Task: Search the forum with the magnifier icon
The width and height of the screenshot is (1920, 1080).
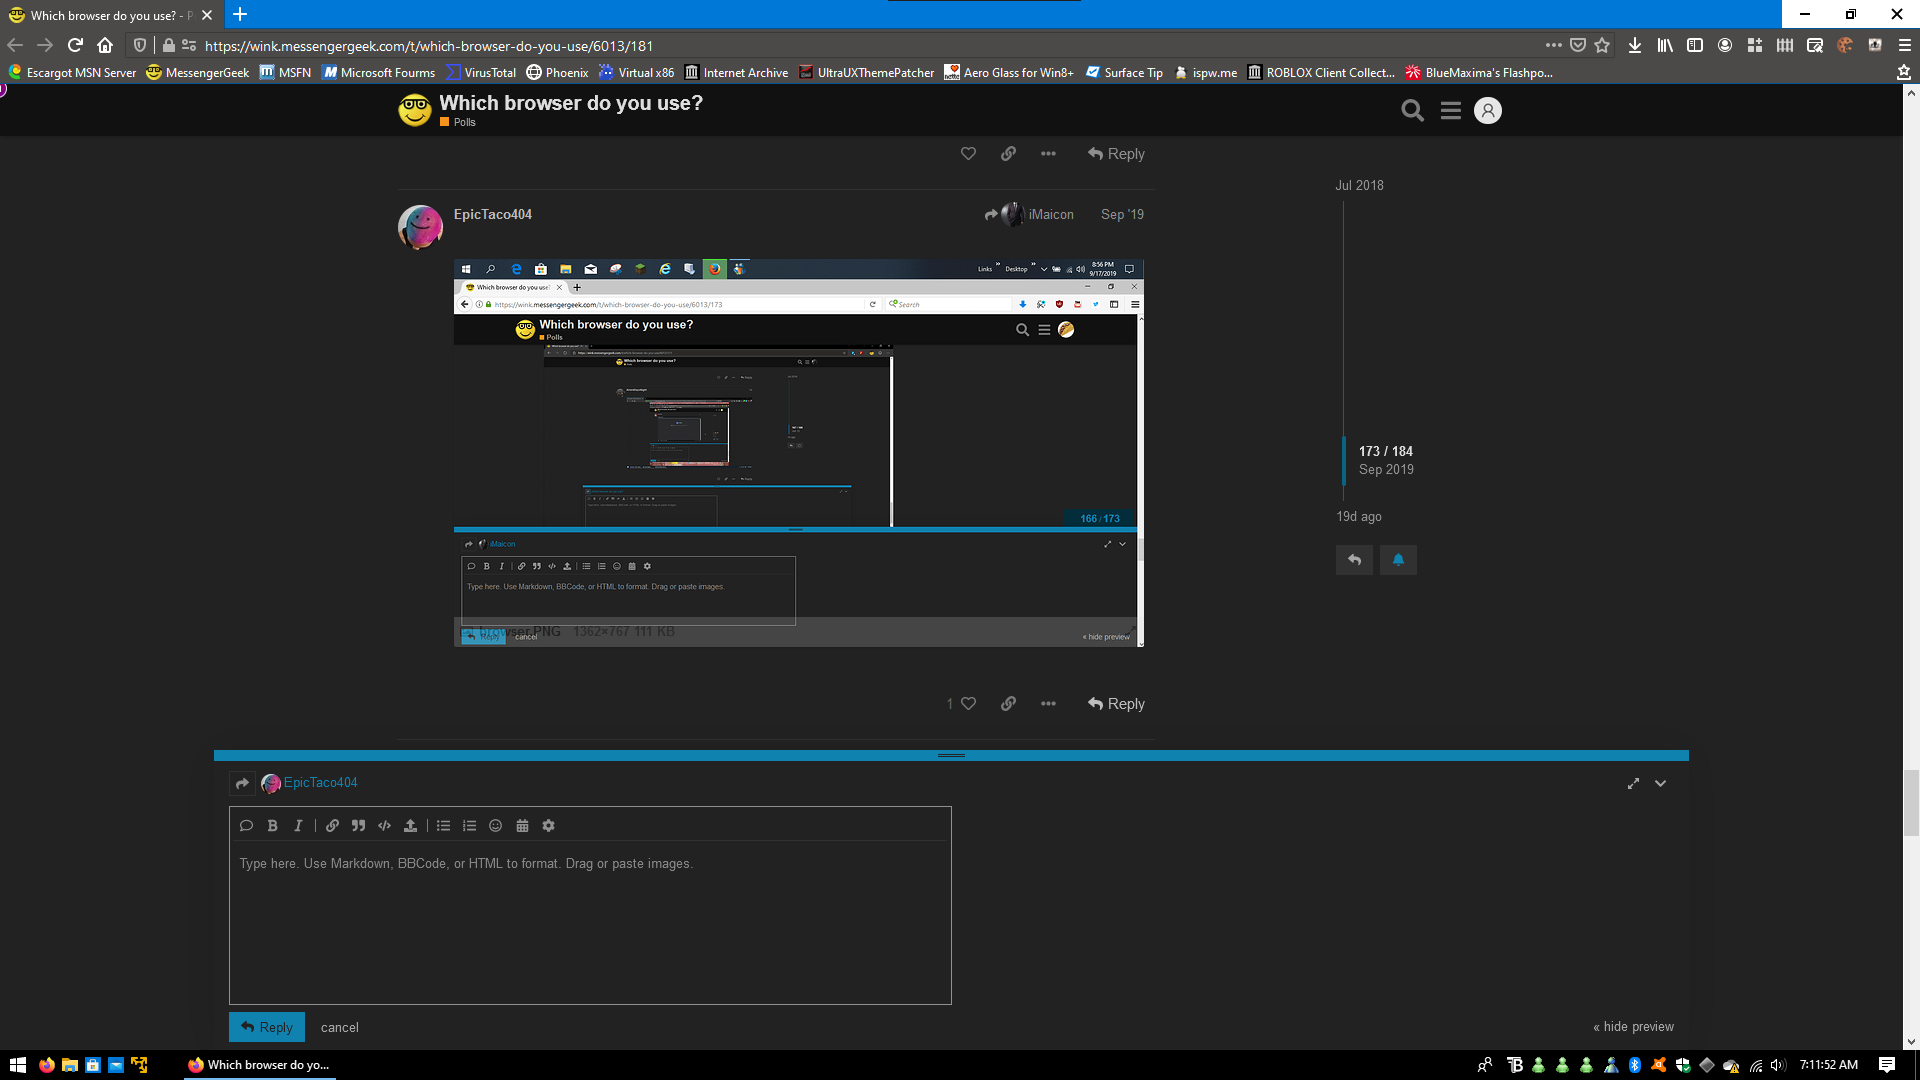Action: coord(1412,111)
